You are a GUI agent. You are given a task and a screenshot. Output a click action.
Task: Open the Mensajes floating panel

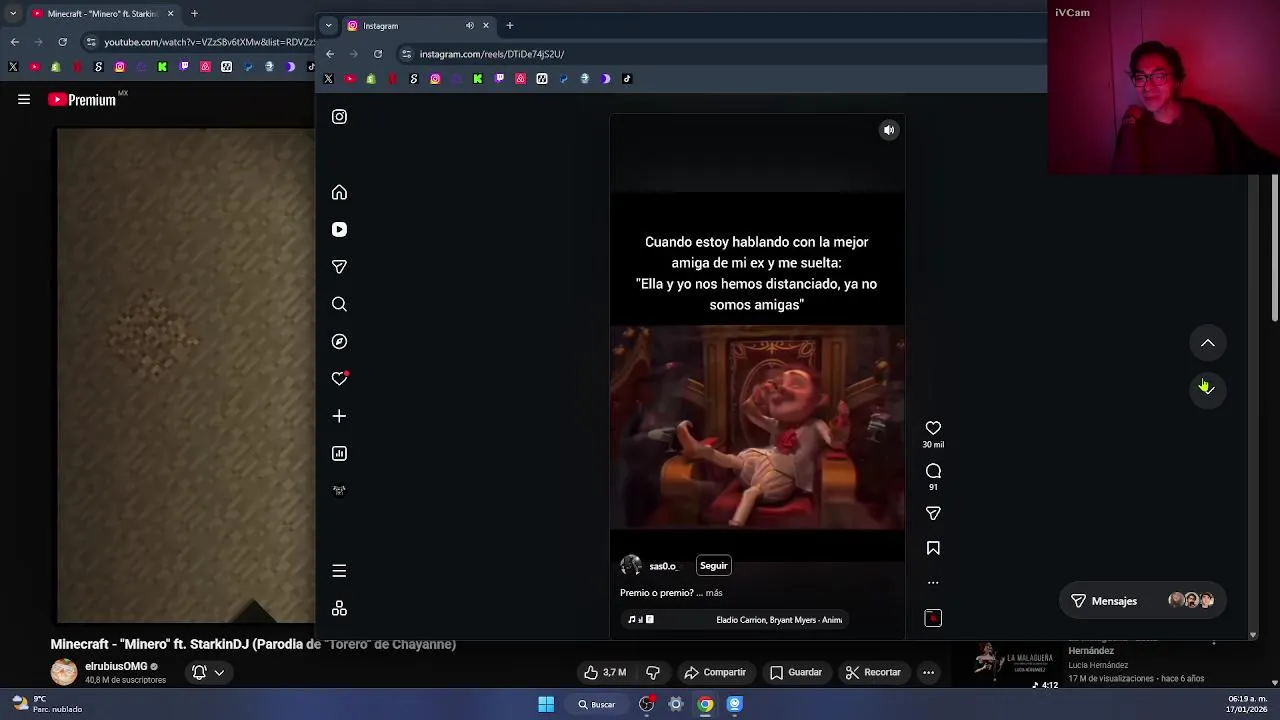coord(1142,601)
